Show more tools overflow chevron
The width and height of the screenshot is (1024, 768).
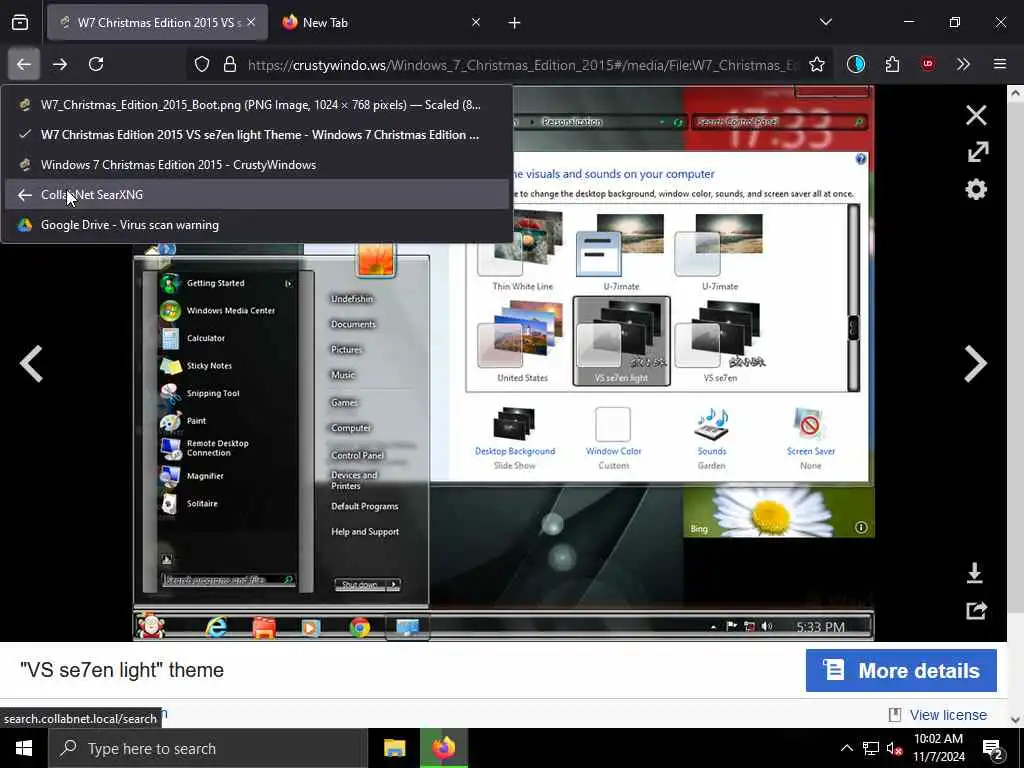963,64
